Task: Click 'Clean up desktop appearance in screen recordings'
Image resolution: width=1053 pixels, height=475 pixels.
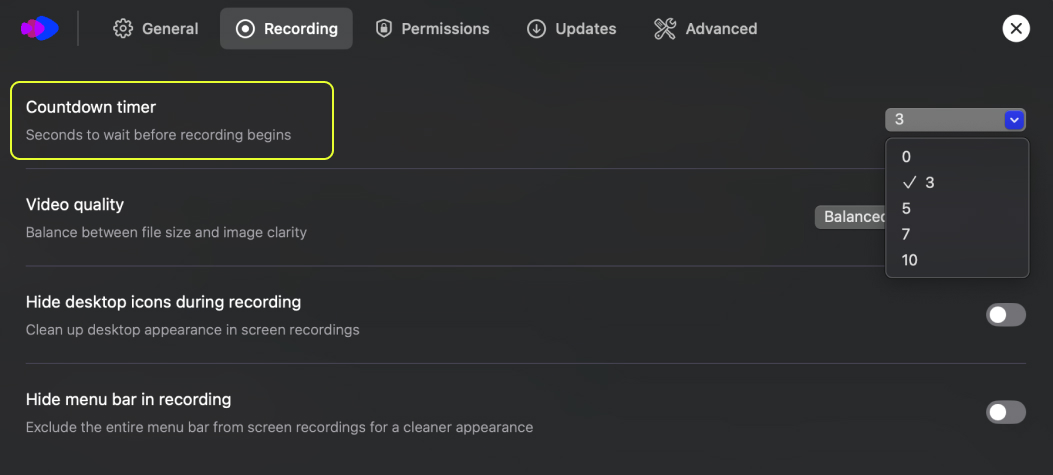Action: click(x=192, y=330)
